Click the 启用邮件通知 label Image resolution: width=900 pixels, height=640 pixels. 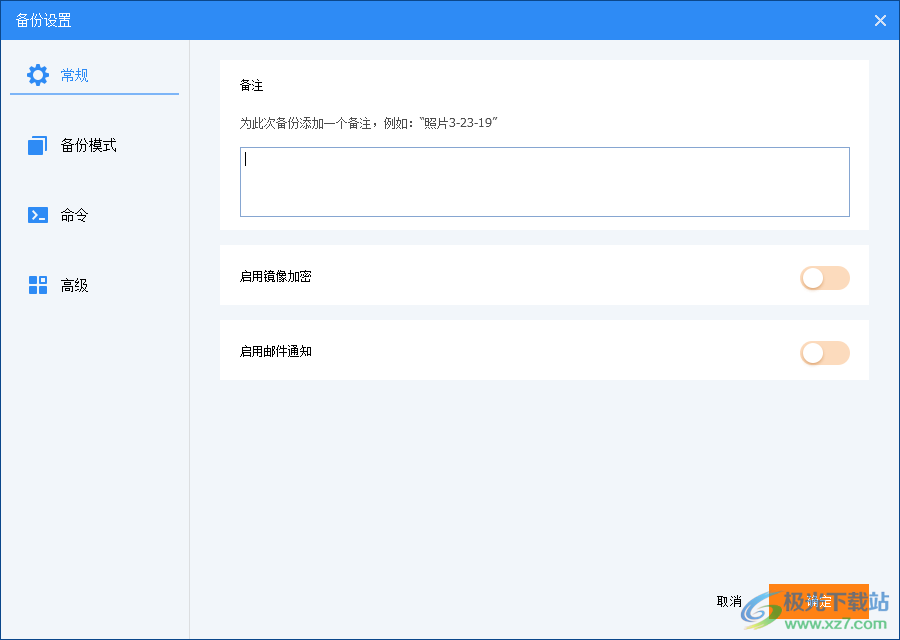point(276,352)
